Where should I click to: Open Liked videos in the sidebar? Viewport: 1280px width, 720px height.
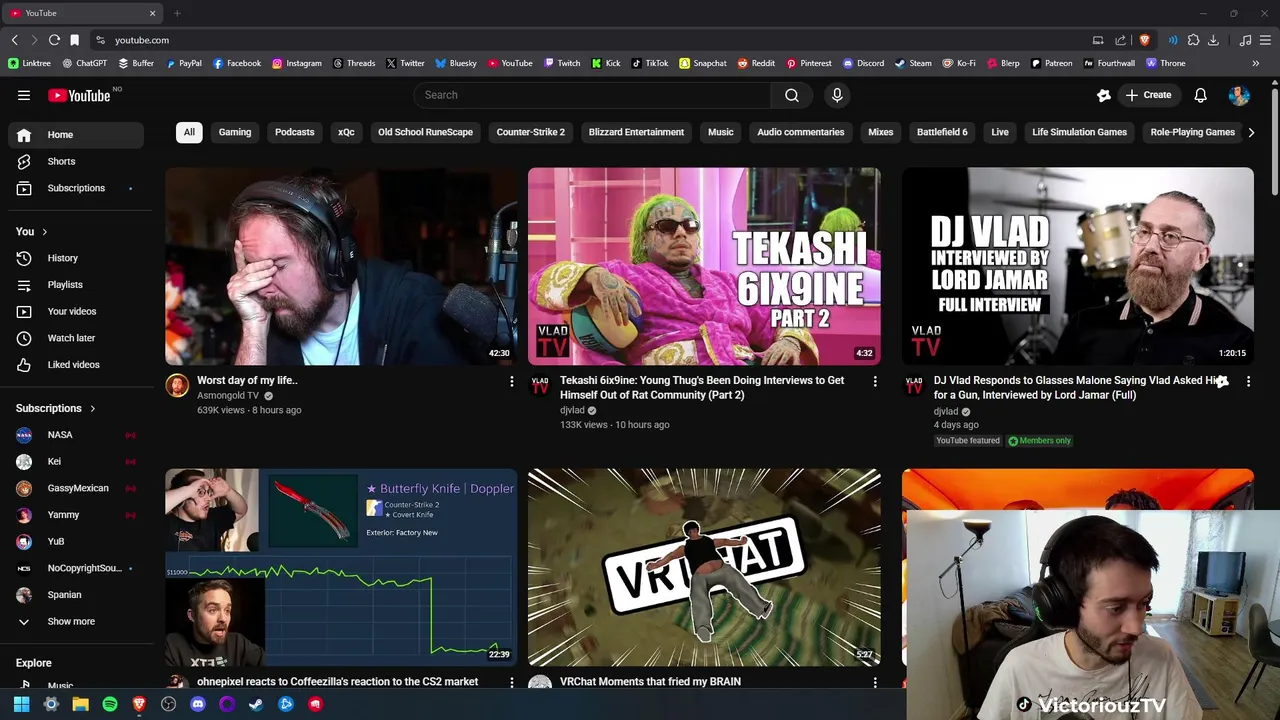[x=75, y=365]
